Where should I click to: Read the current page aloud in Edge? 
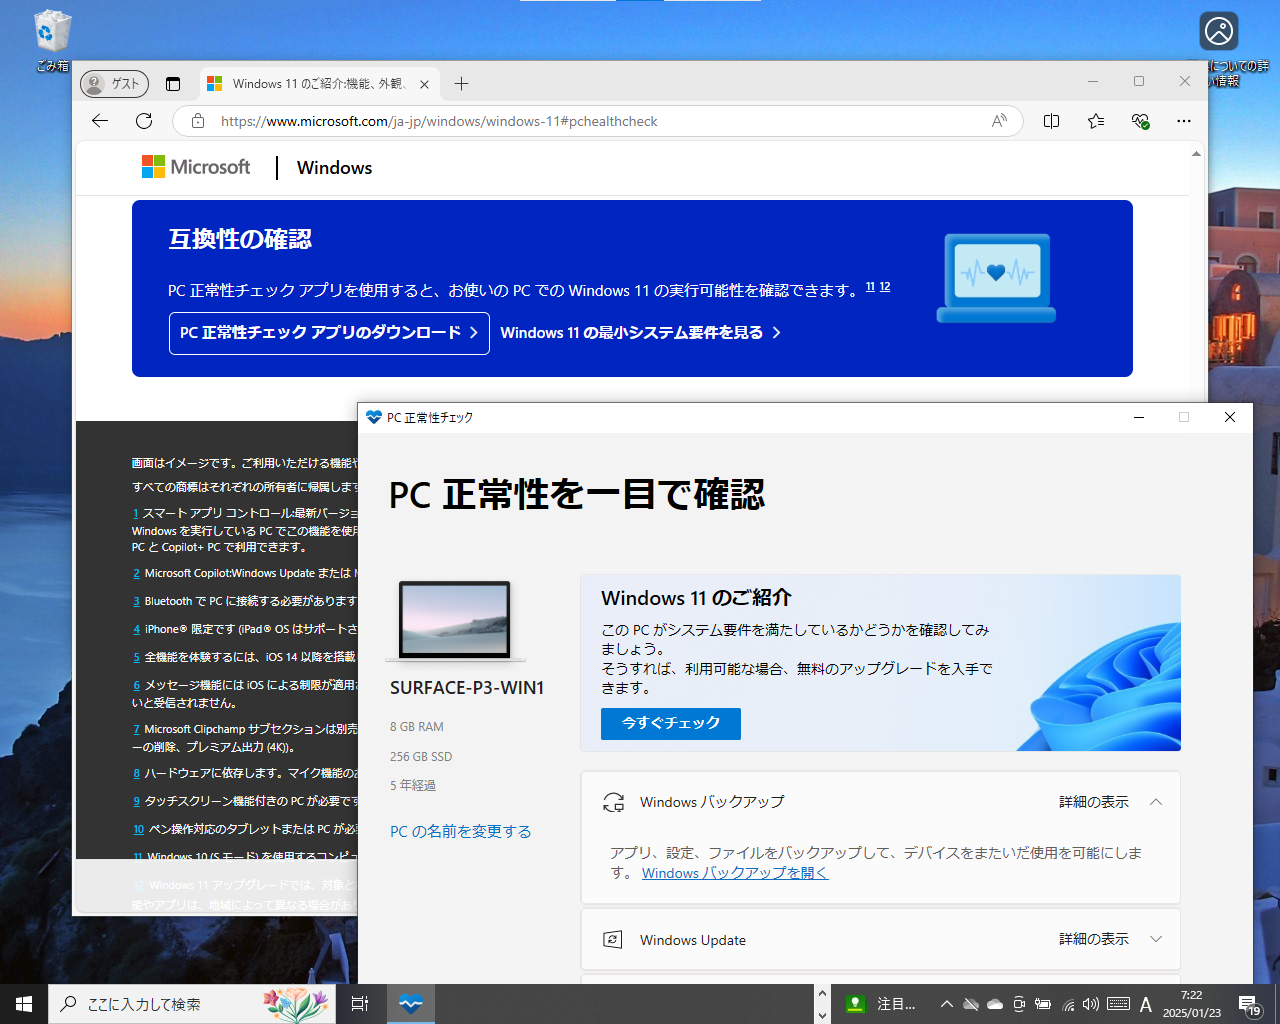pyautogui.click(x=999, y=120)
